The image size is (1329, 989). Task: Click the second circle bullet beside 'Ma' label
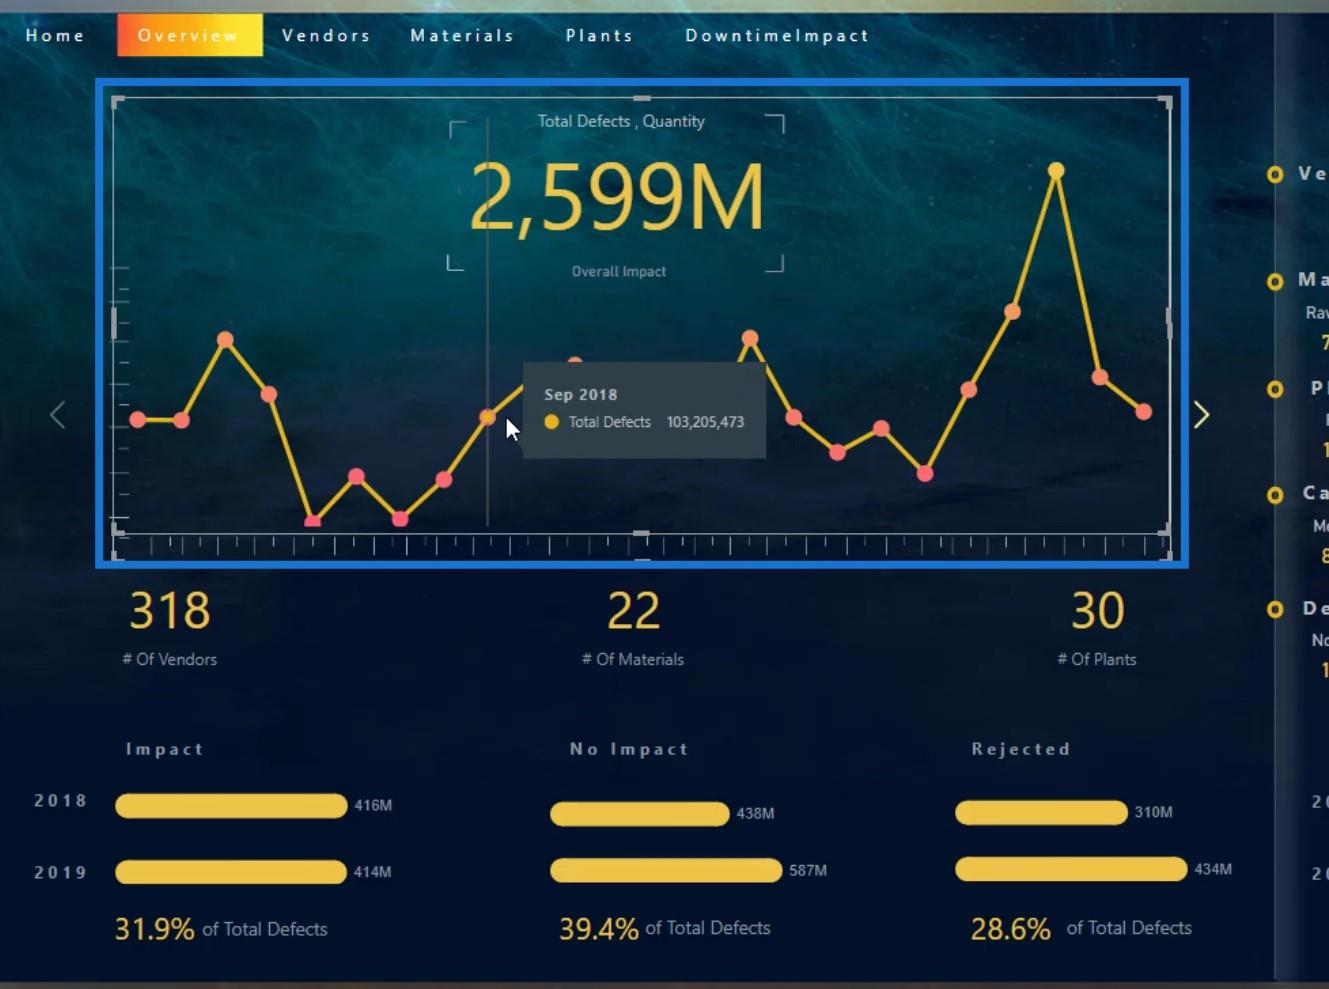click(1275, 282)
